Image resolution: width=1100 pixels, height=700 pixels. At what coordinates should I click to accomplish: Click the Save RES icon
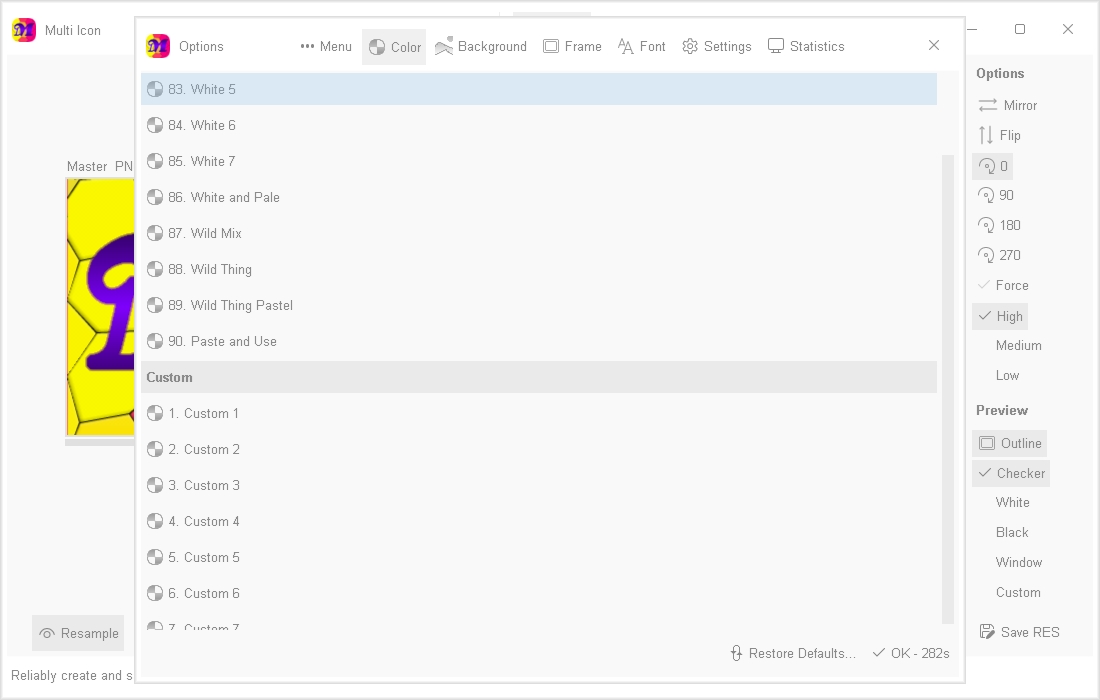[988, 632]
